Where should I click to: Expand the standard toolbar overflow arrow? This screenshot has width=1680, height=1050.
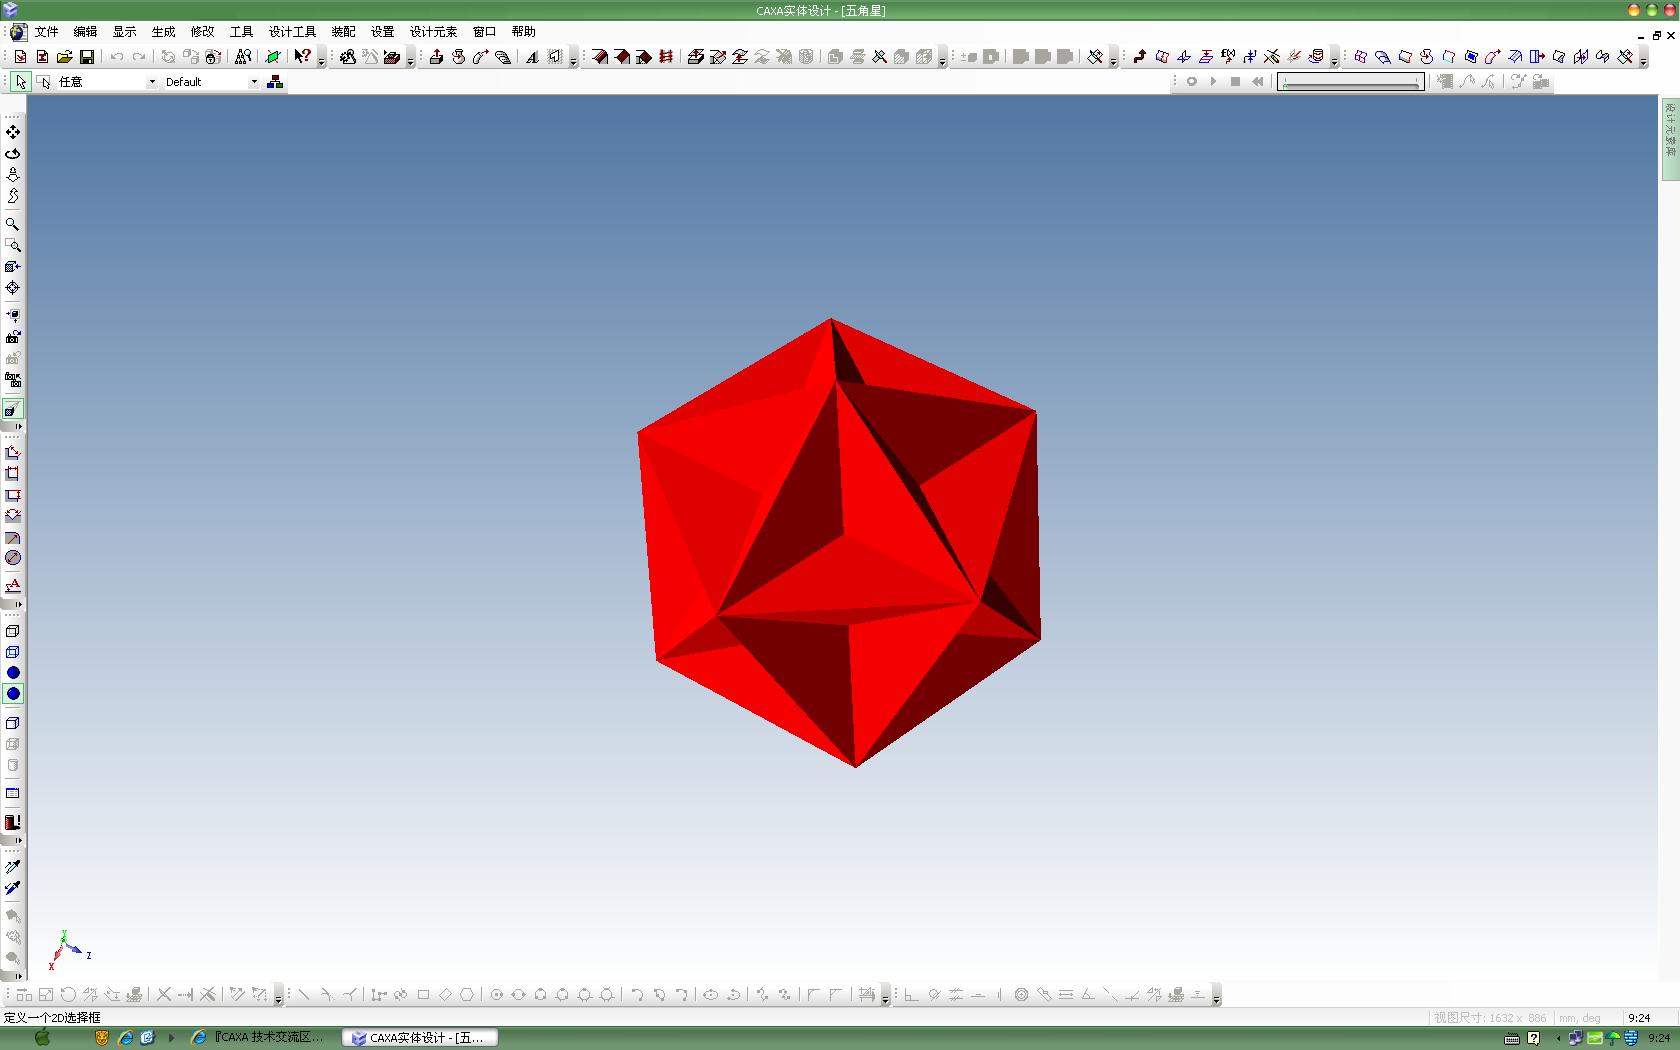[x=321, y=59]
